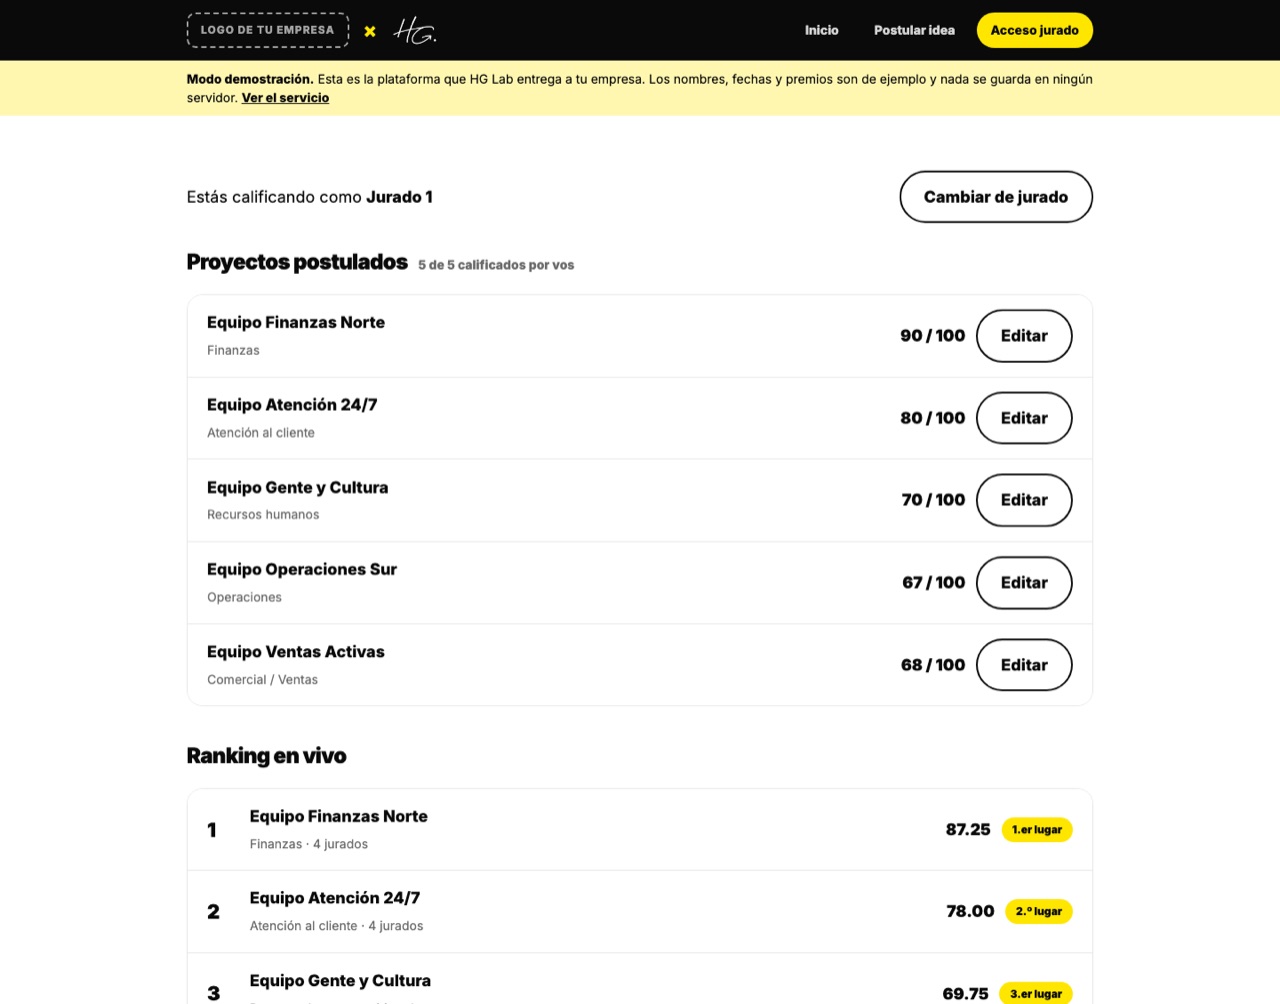
Task: Open Equipo Atención 24/7 ranking row
Action: tap(640, 912)
